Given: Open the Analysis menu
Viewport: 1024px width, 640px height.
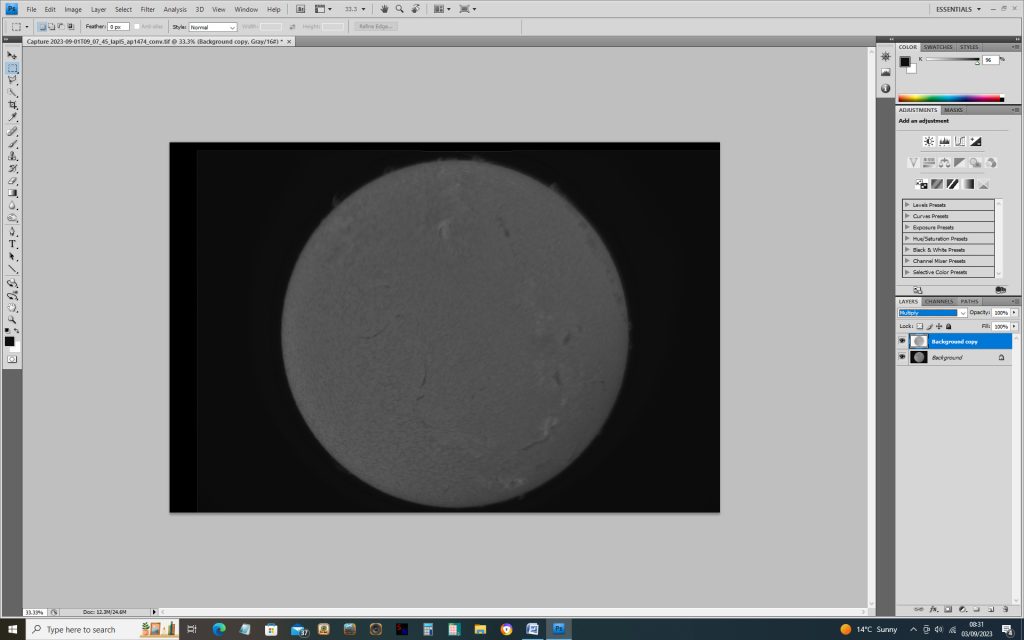Looking at the screenshot, I should (x=174, y=10).
